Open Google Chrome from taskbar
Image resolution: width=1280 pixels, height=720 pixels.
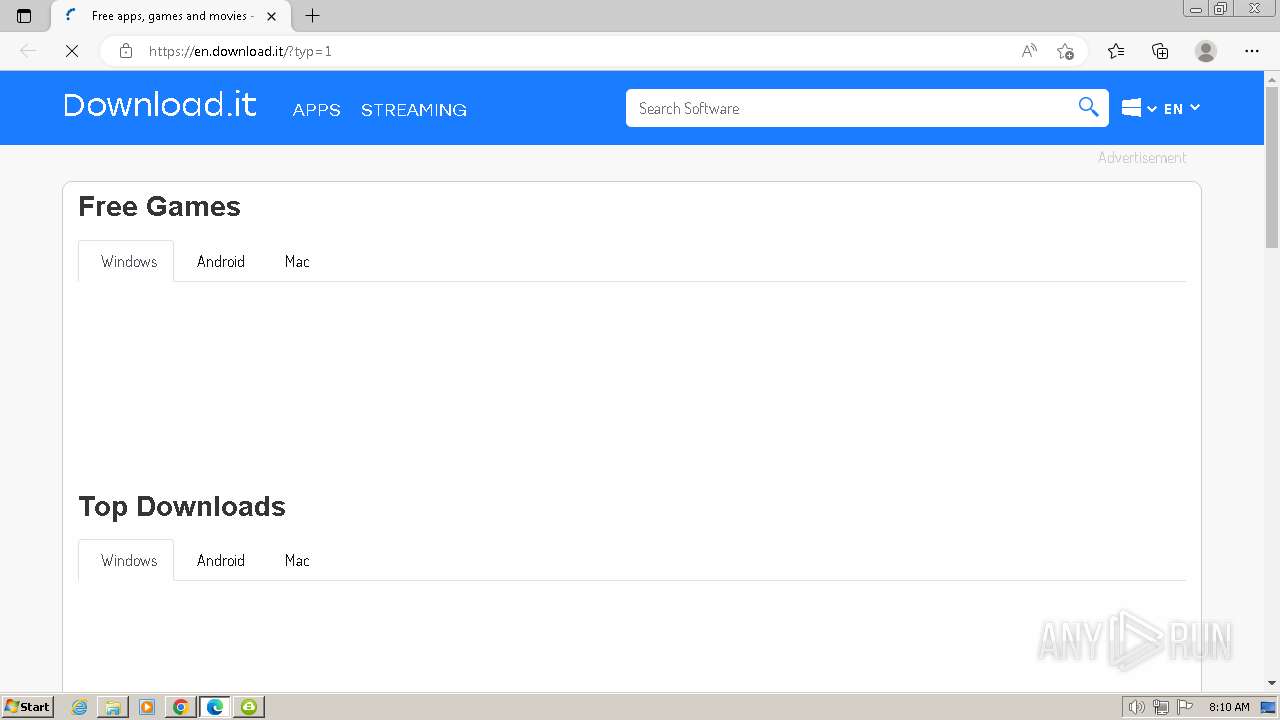(x=181, y=707)
